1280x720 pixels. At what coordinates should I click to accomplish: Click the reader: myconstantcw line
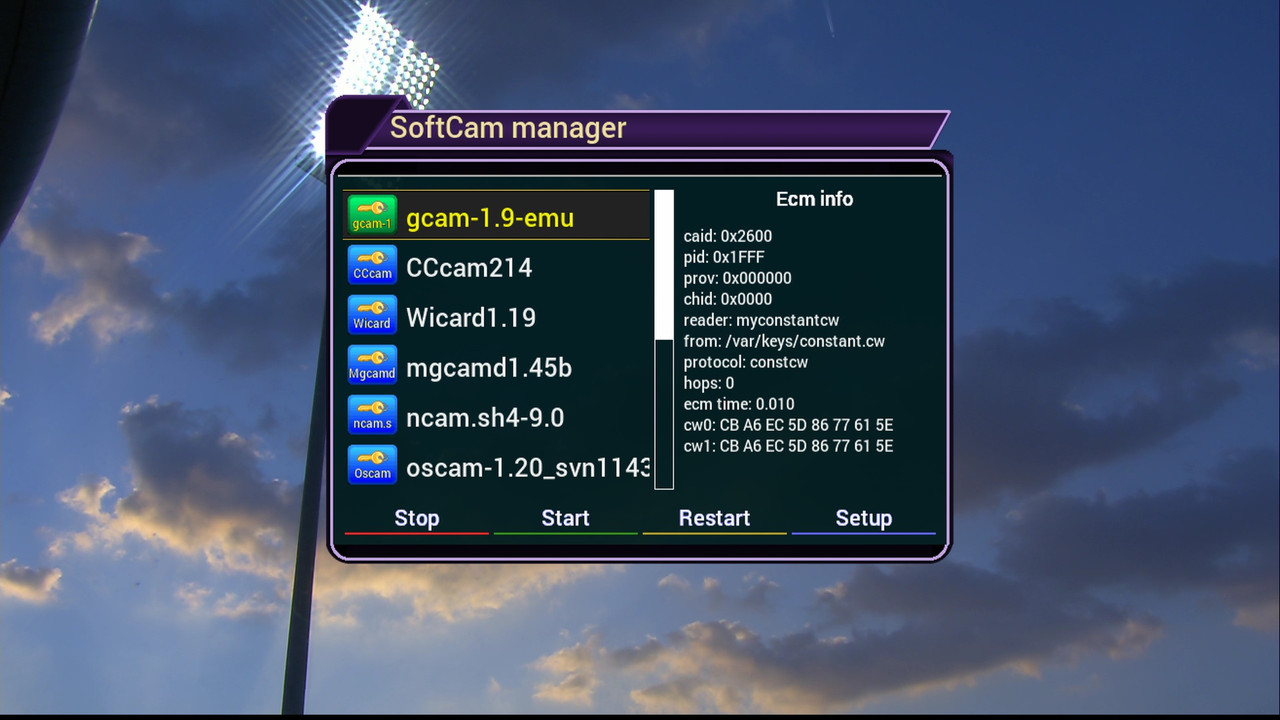(761, 320)
